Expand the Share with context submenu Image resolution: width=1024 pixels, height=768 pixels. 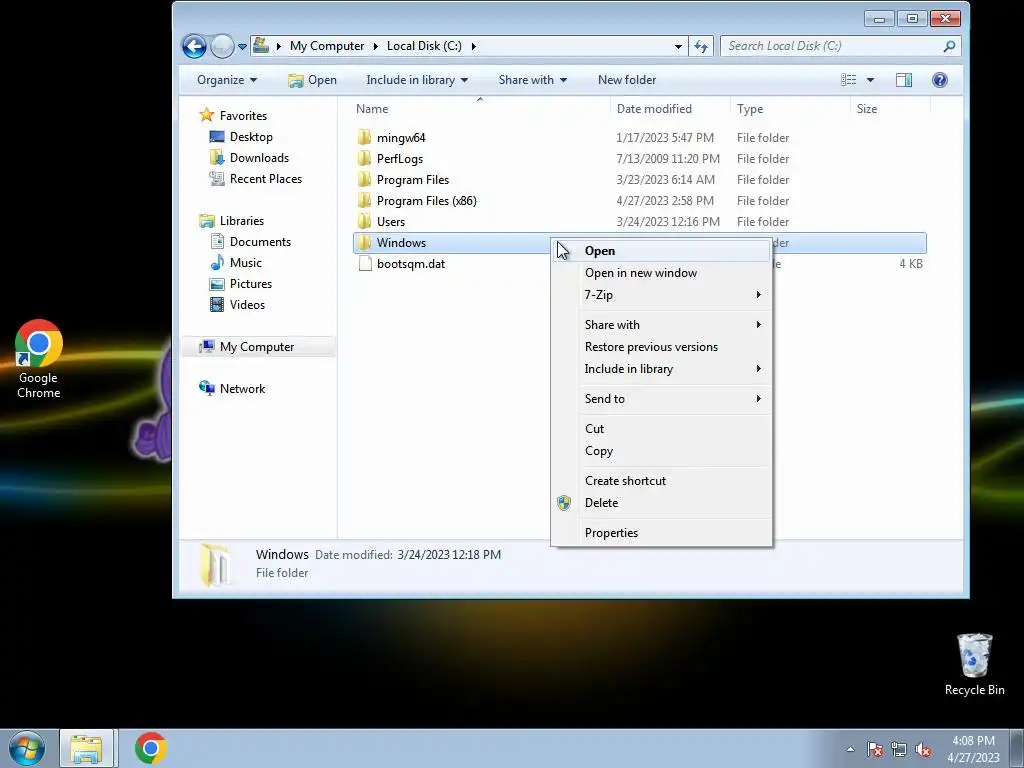point(662,325)
